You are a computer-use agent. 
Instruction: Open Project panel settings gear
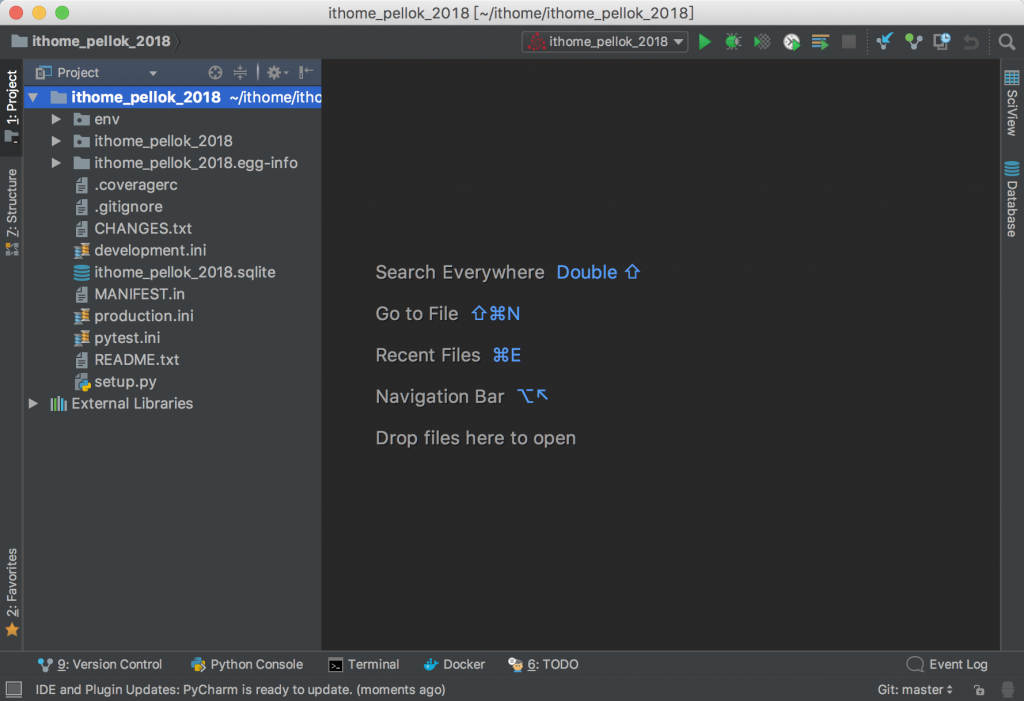point(277,73)
